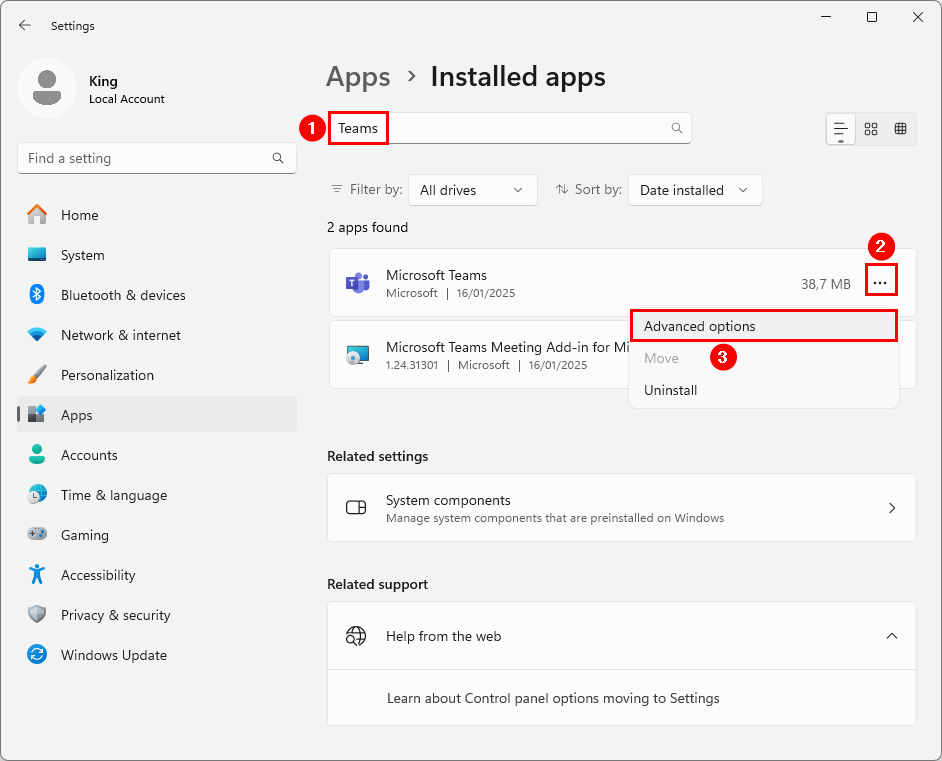The image size is (942, 761).
Task: Open the Sort by Date installed dropdown
Action: click(x=694, y=190)
